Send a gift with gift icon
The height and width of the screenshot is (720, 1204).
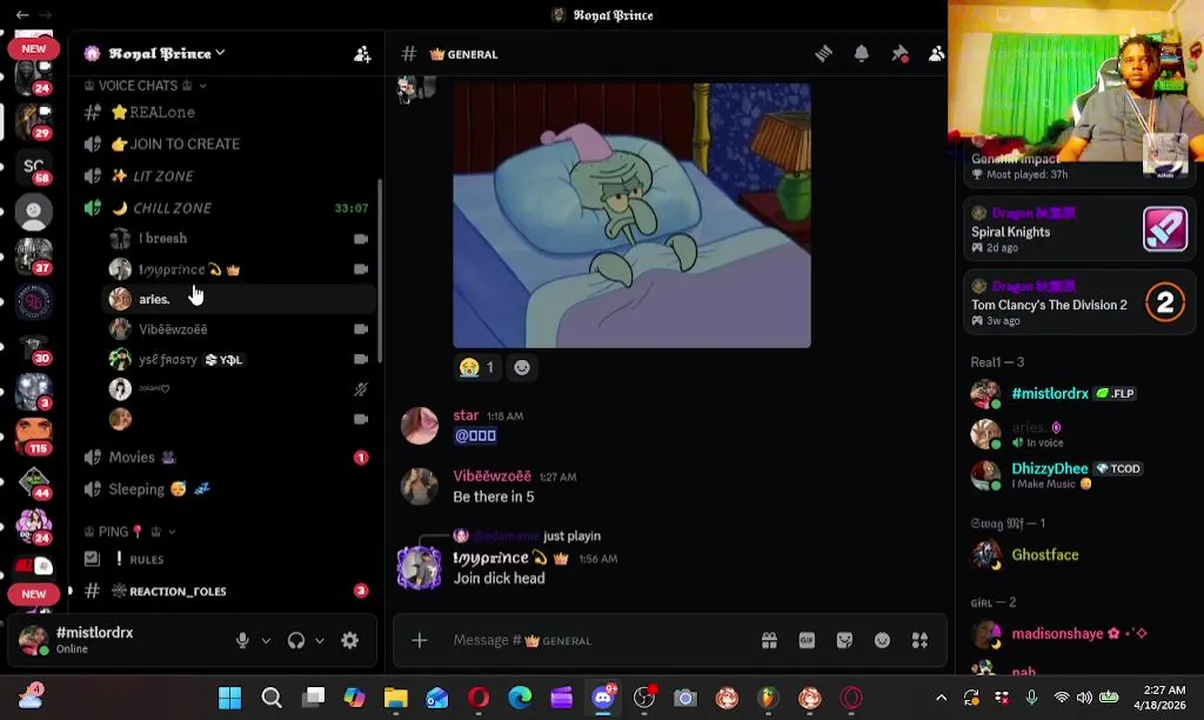769,640
